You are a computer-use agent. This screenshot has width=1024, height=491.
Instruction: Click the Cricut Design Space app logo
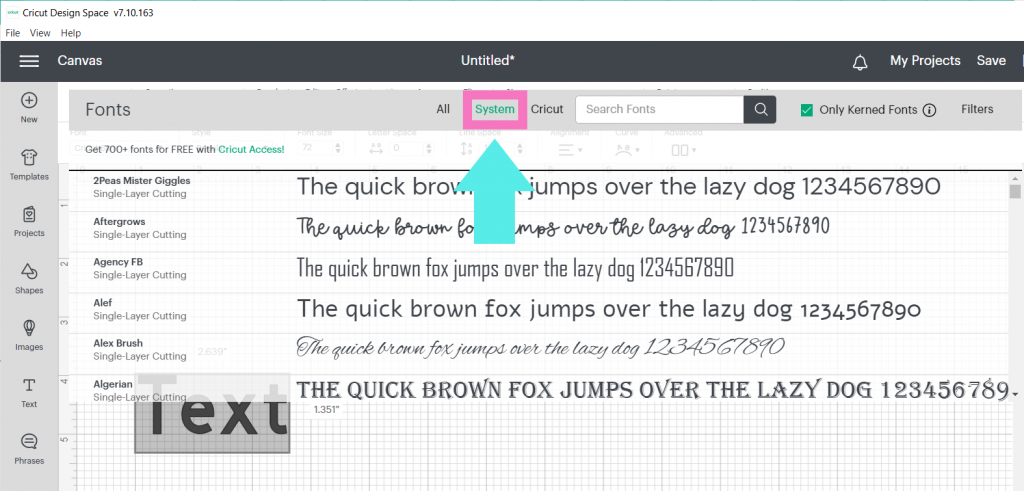tap(12, 12)
